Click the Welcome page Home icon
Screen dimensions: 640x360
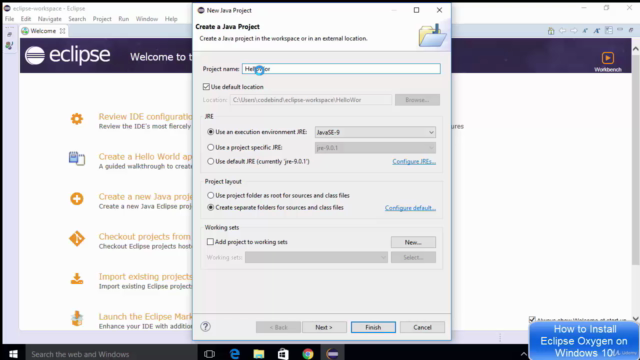point(551,31)
